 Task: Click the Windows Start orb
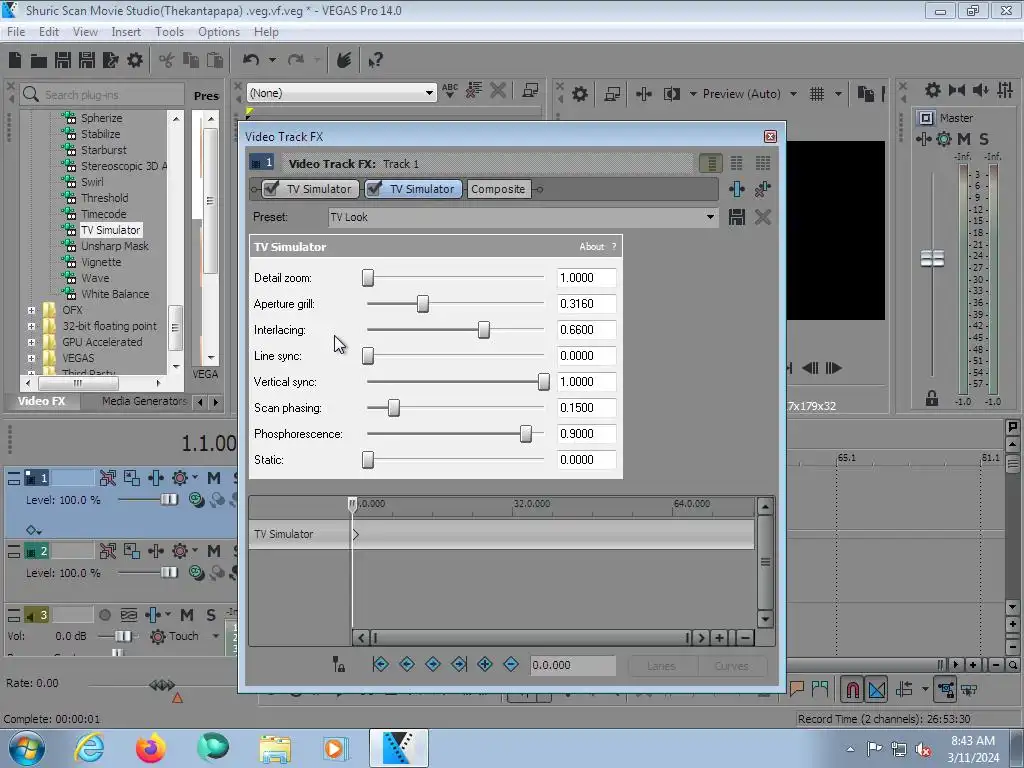tap(27, 748)
